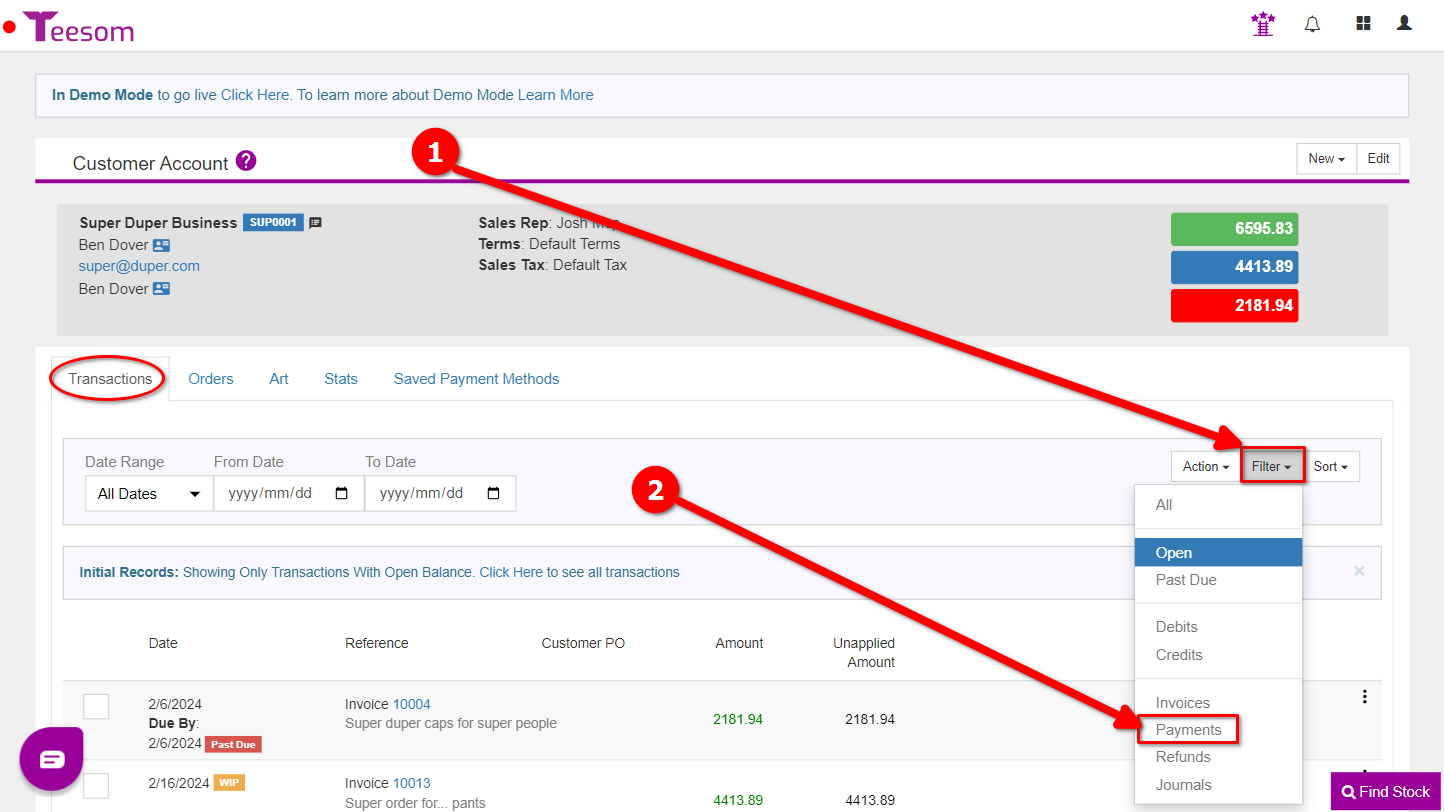Viewport: 1444px width, 812px height.
Task: Choose Journals in the Filter menu
Action: [1218, 785]
